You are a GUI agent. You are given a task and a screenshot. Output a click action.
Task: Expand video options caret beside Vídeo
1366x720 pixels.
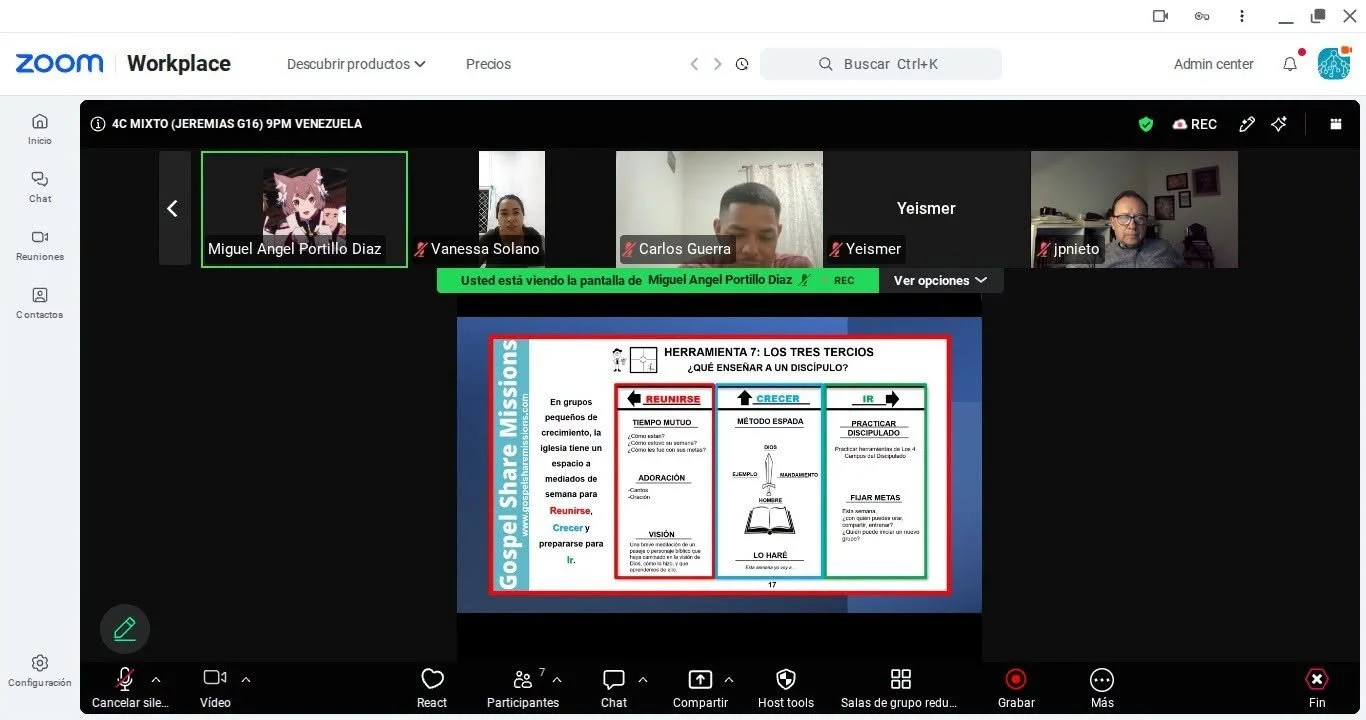(246, 679)
